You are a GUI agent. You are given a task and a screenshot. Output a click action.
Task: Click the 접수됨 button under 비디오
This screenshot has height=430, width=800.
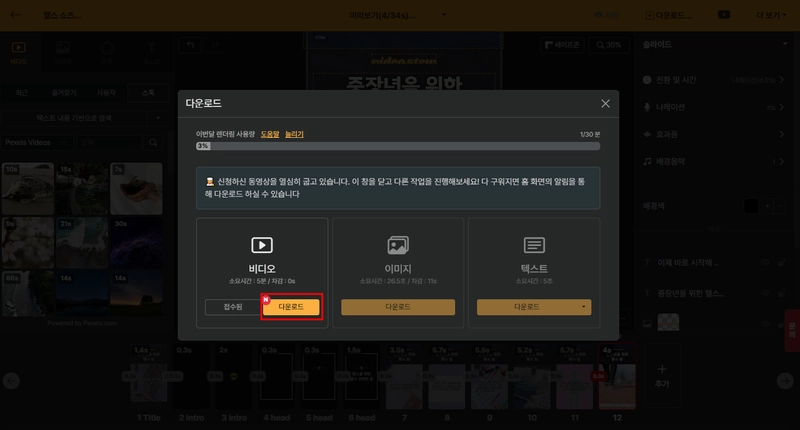pos(233,307)
